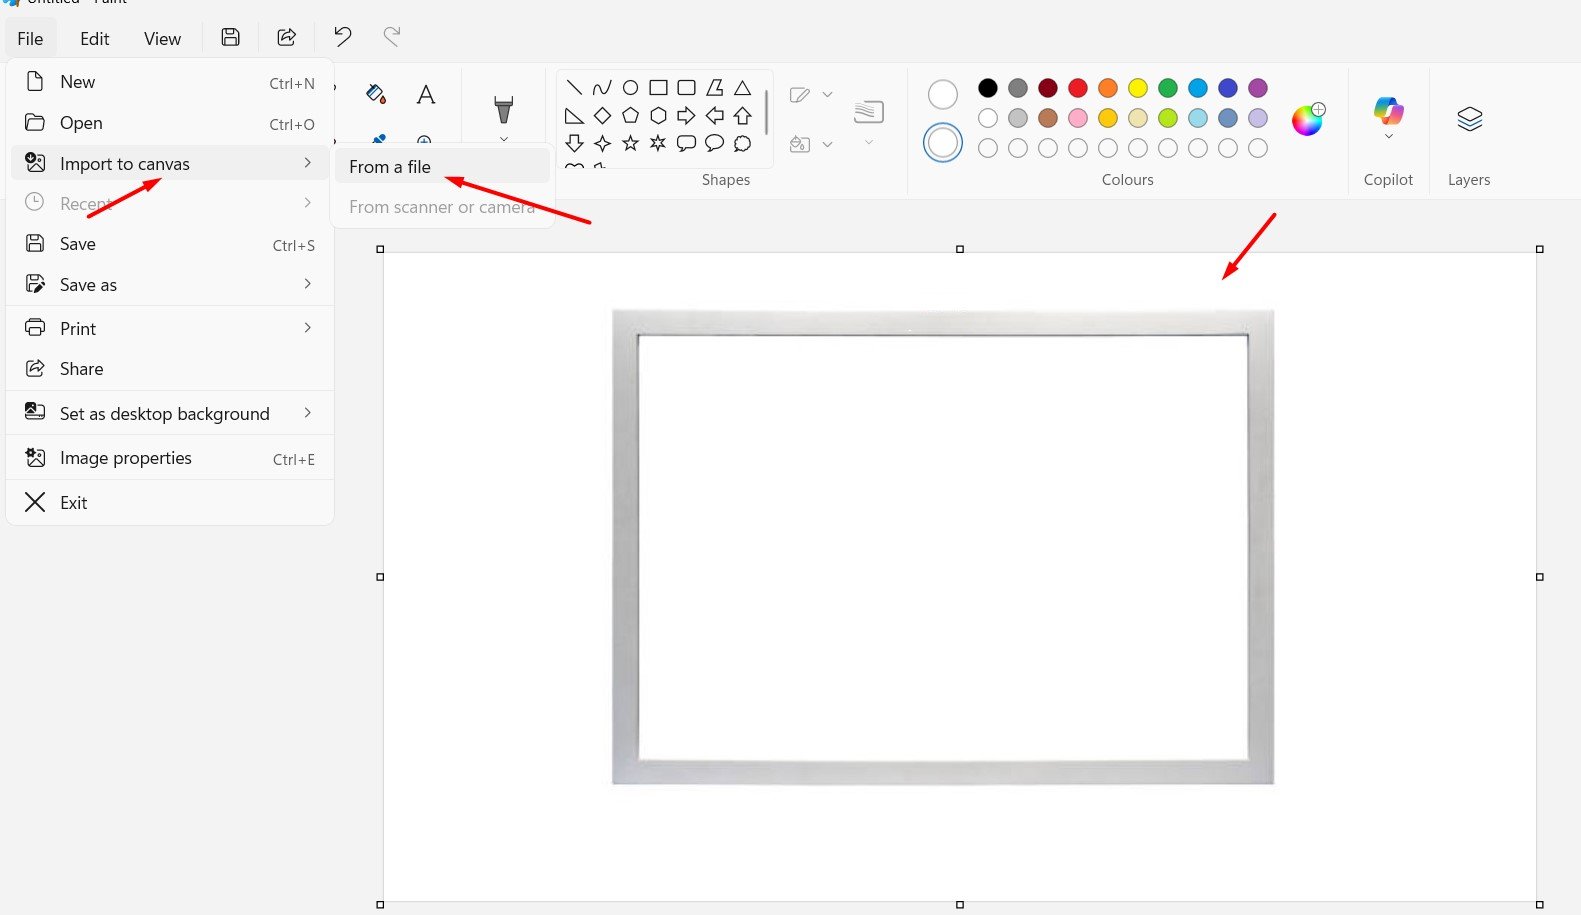Choose Save from the File menu
This screenshot has height=915, width=1581.
170,244
